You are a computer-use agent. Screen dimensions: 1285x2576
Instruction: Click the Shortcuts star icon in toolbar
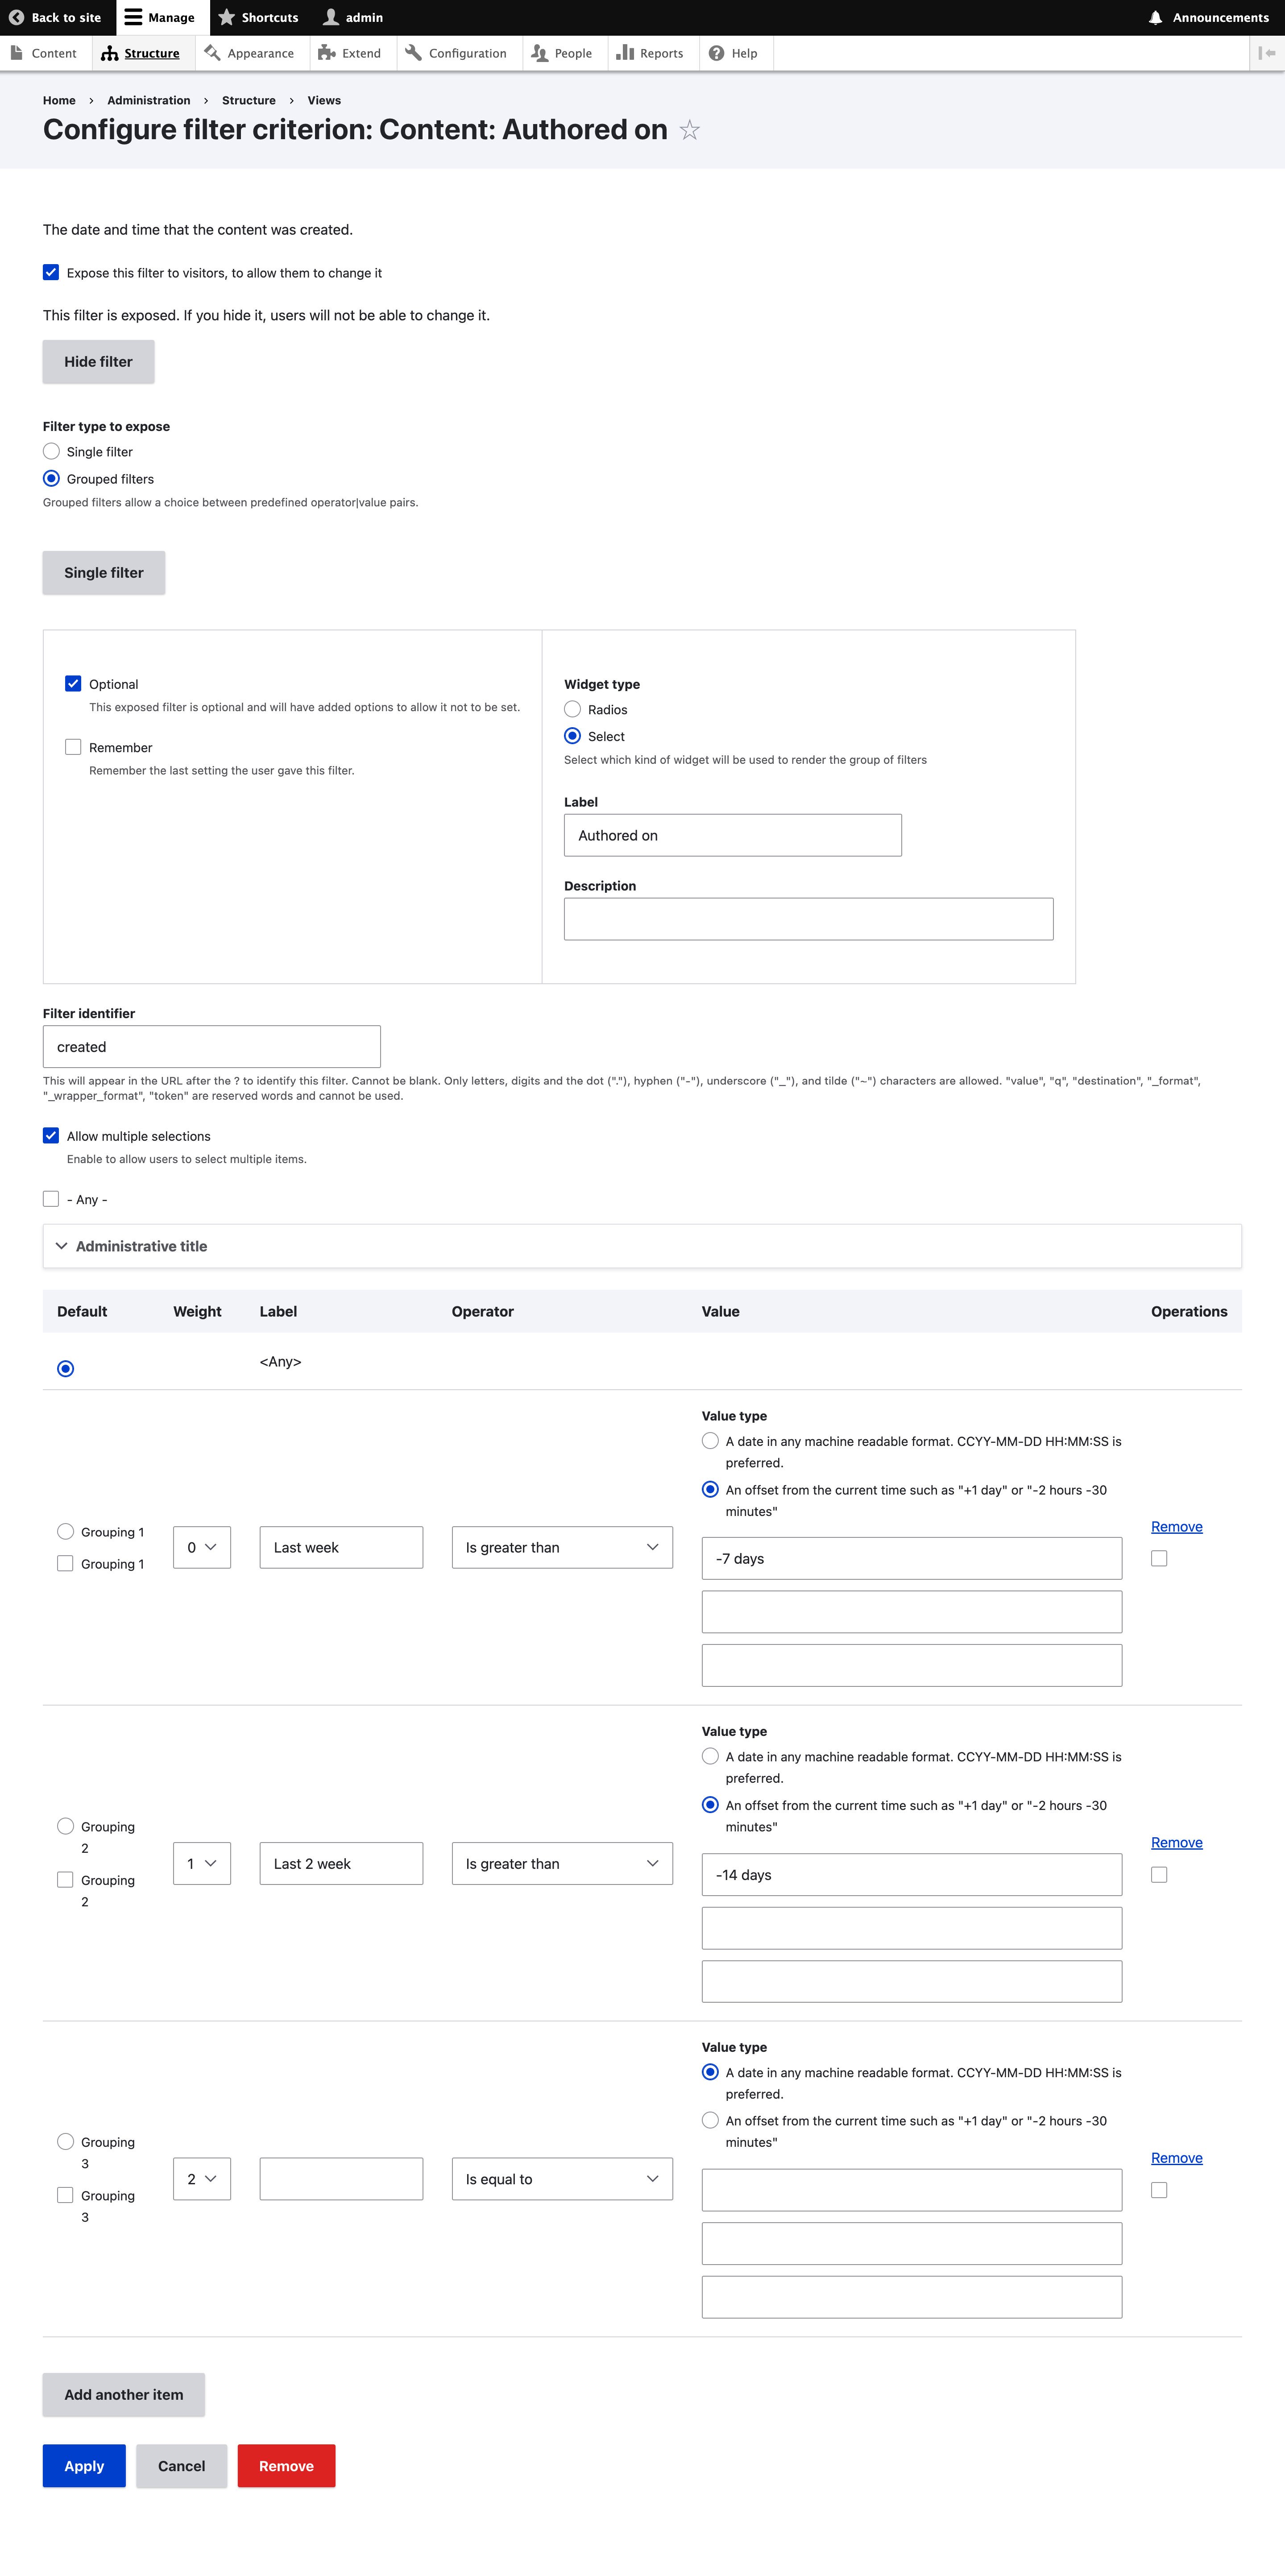coord(227,17)
